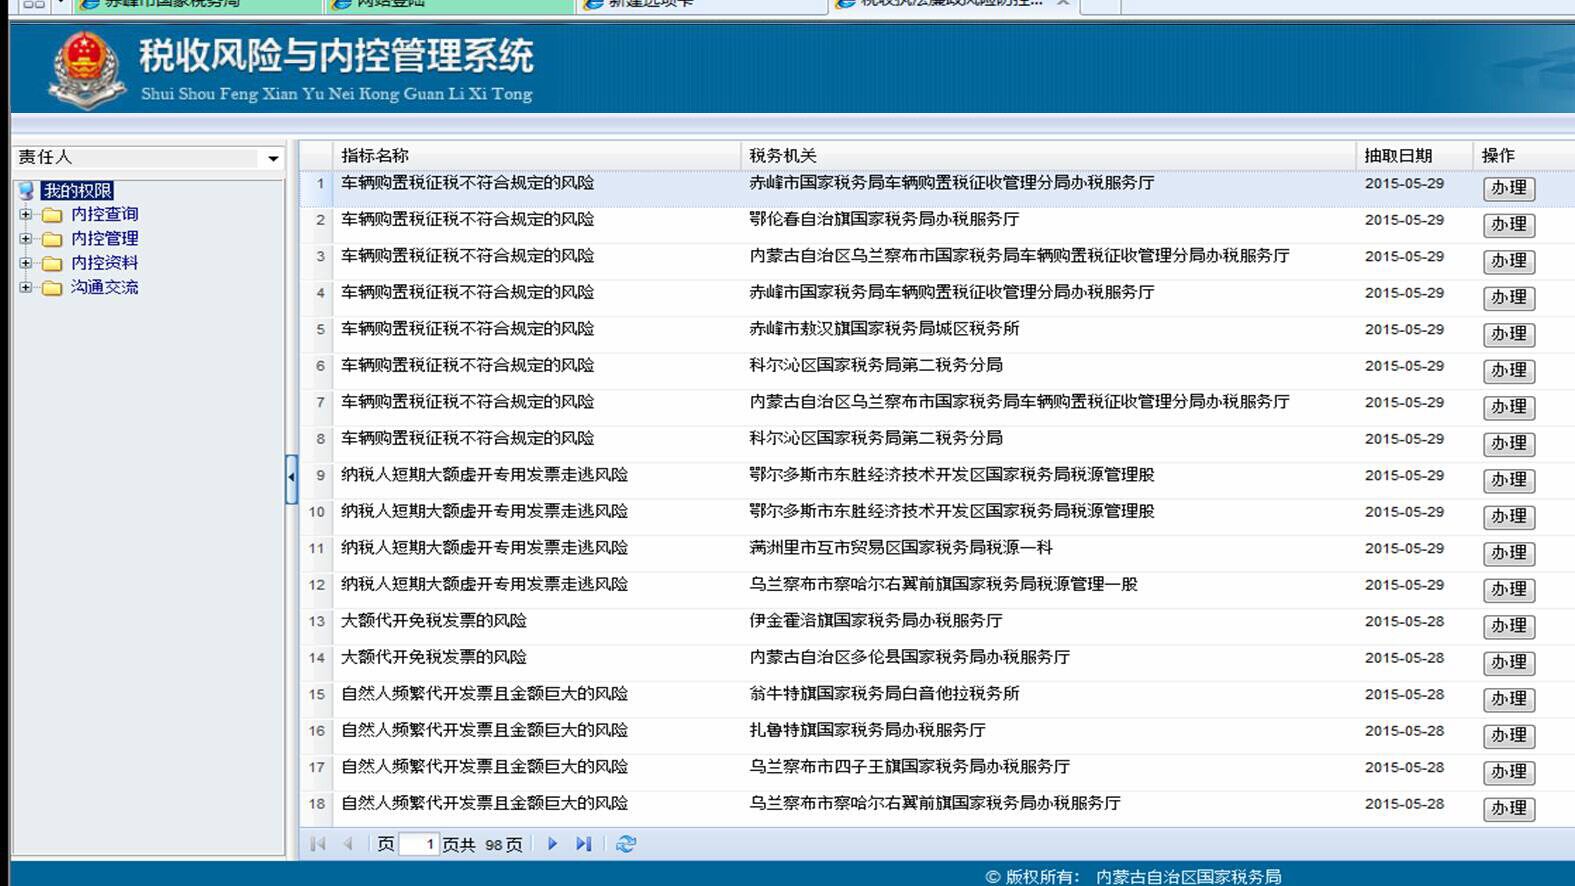Screen dimensions: 1575x886
Task: Expand the 沟通交流 tree node
Action: [26, 288]
